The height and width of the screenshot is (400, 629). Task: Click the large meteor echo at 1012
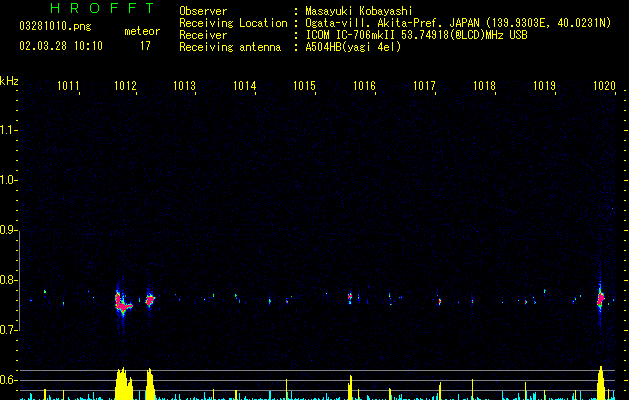122,304
